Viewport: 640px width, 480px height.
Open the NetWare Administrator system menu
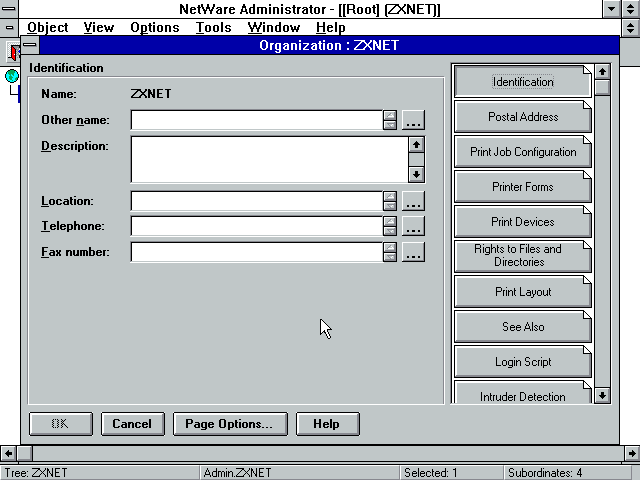coord(9,9)
